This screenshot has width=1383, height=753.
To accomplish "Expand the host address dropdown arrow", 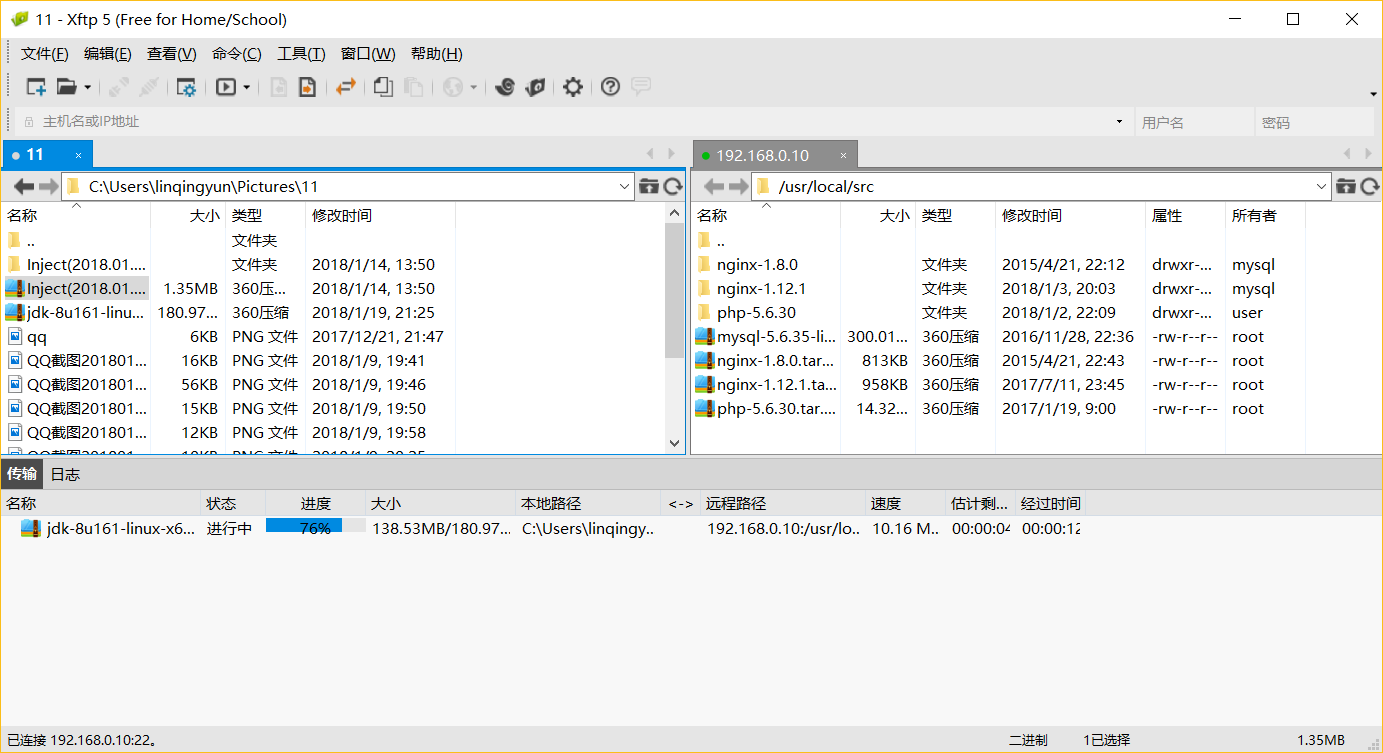I will [x=1119, y=122].
